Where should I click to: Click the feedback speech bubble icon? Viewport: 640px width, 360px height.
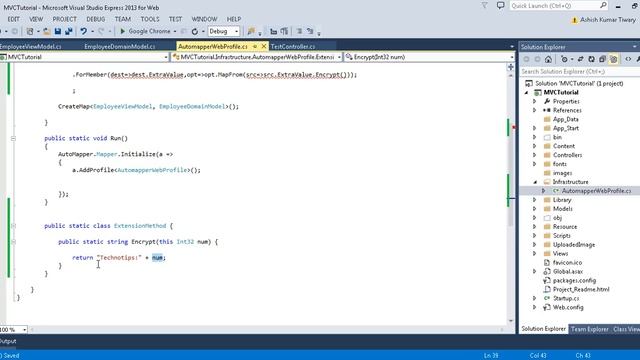pyautogui.click(x=500, y=6)
